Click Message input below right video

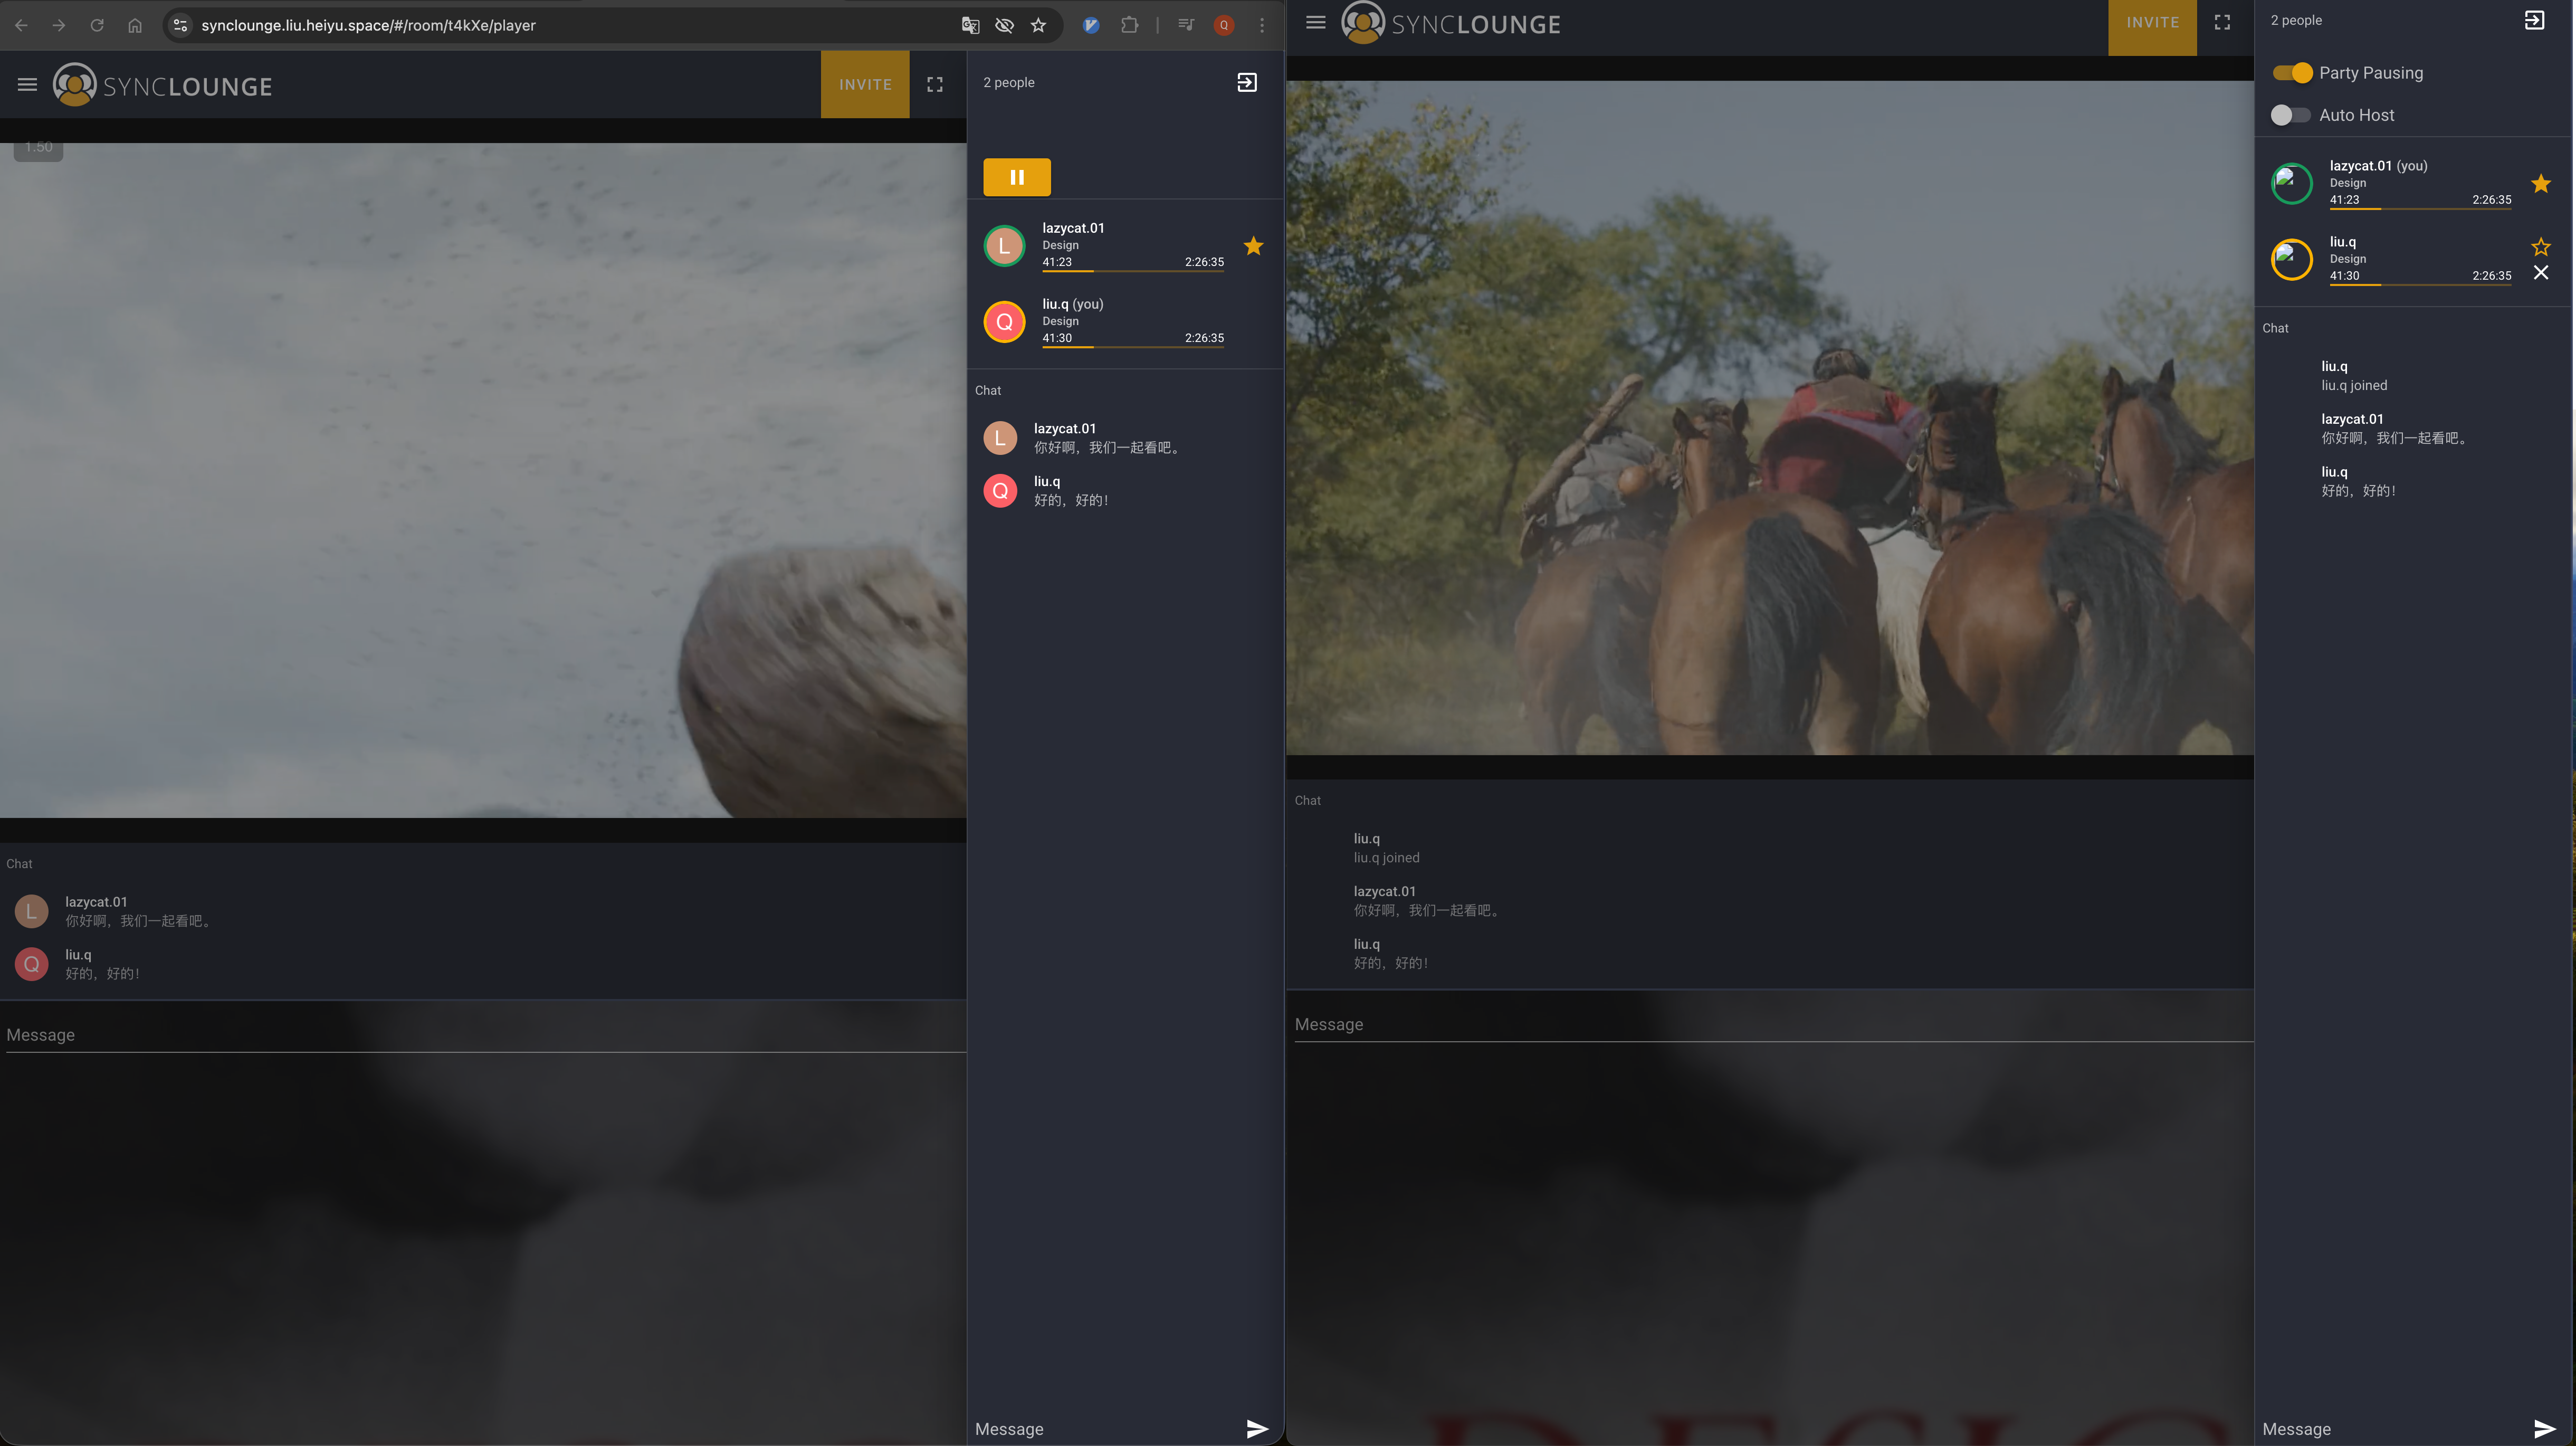[1773, 1025]
